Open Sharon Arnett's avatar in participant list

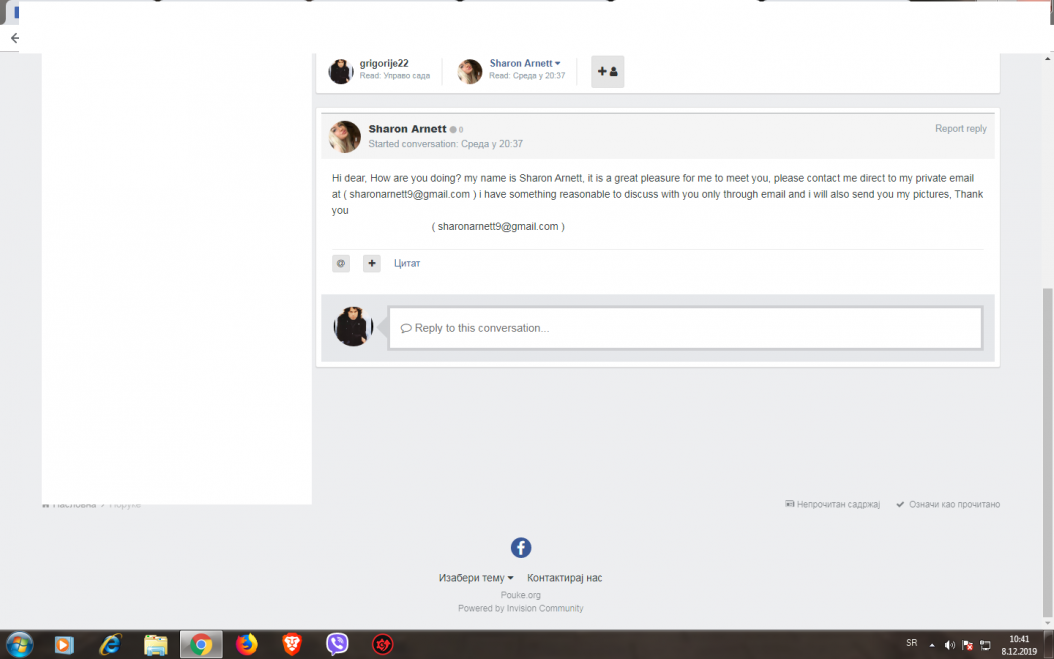[x=470, y=71]
